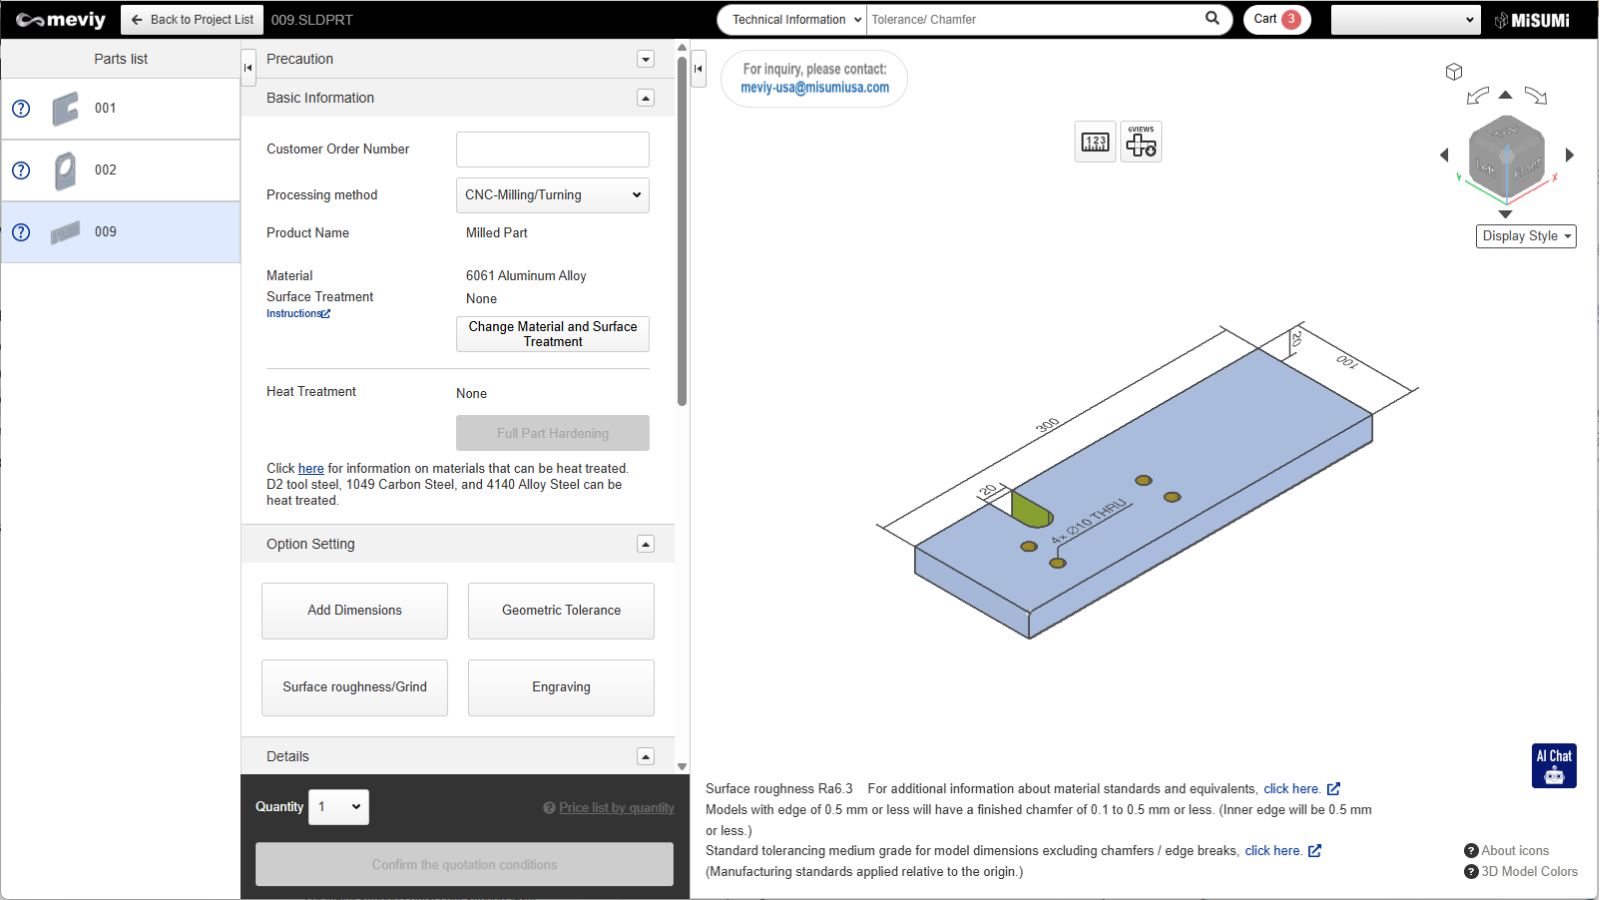Open the AI Chat assistant
The image size is (1600, 900).
[x=1554, y=766]
